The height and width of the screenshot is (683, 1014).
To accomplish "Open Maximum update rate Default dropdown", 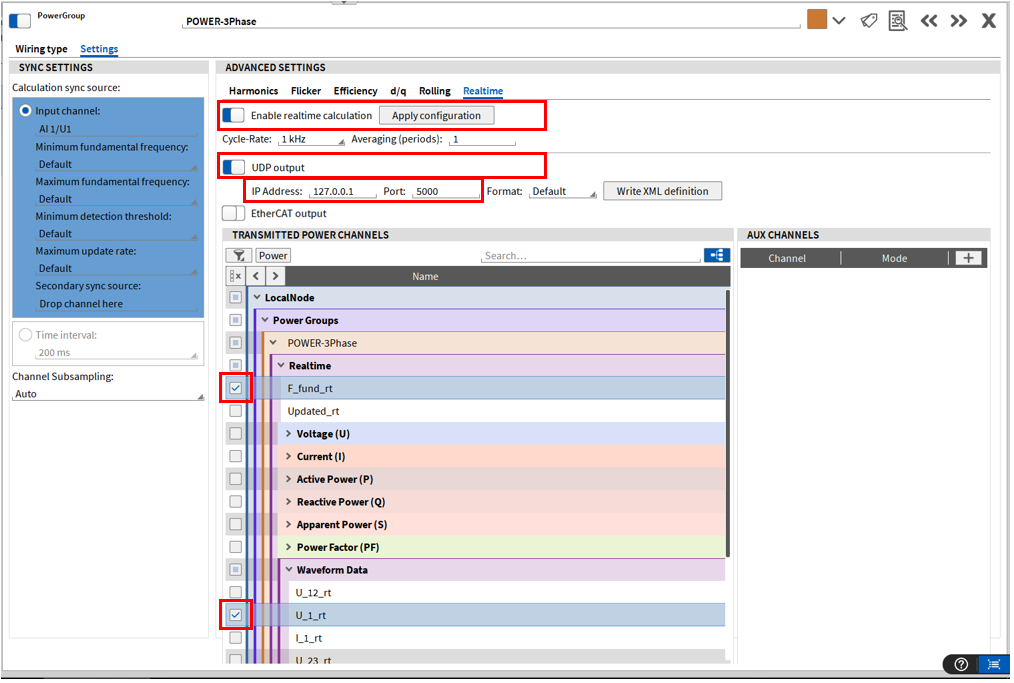I will pos(116,268).
